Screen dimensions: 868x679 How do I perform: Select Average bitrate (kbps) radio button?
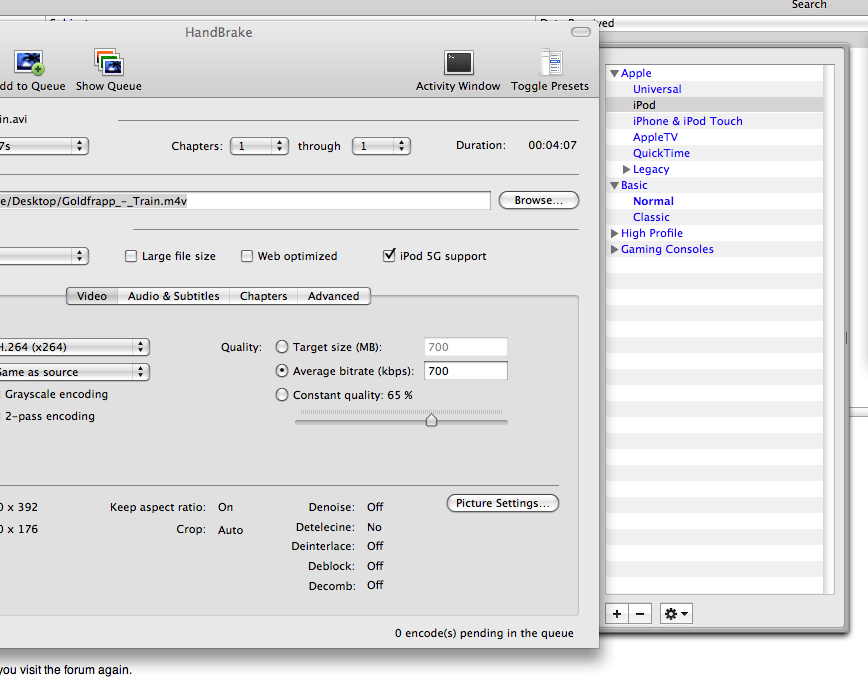(282, 371)
